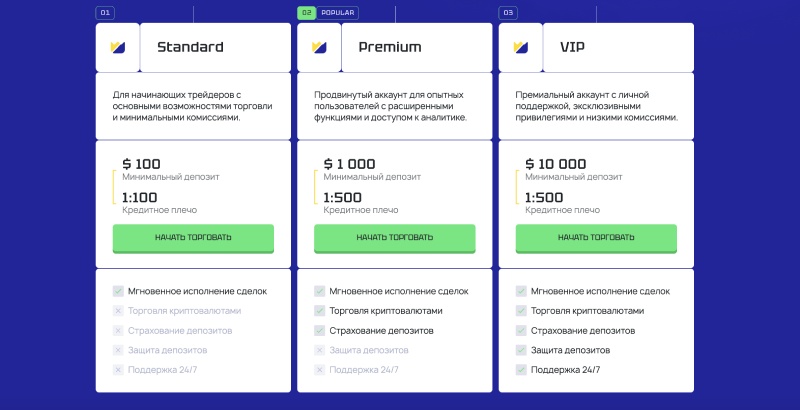
Task: Select the VIP plan title
Action: pyautogui.click(x=574, y=47)
